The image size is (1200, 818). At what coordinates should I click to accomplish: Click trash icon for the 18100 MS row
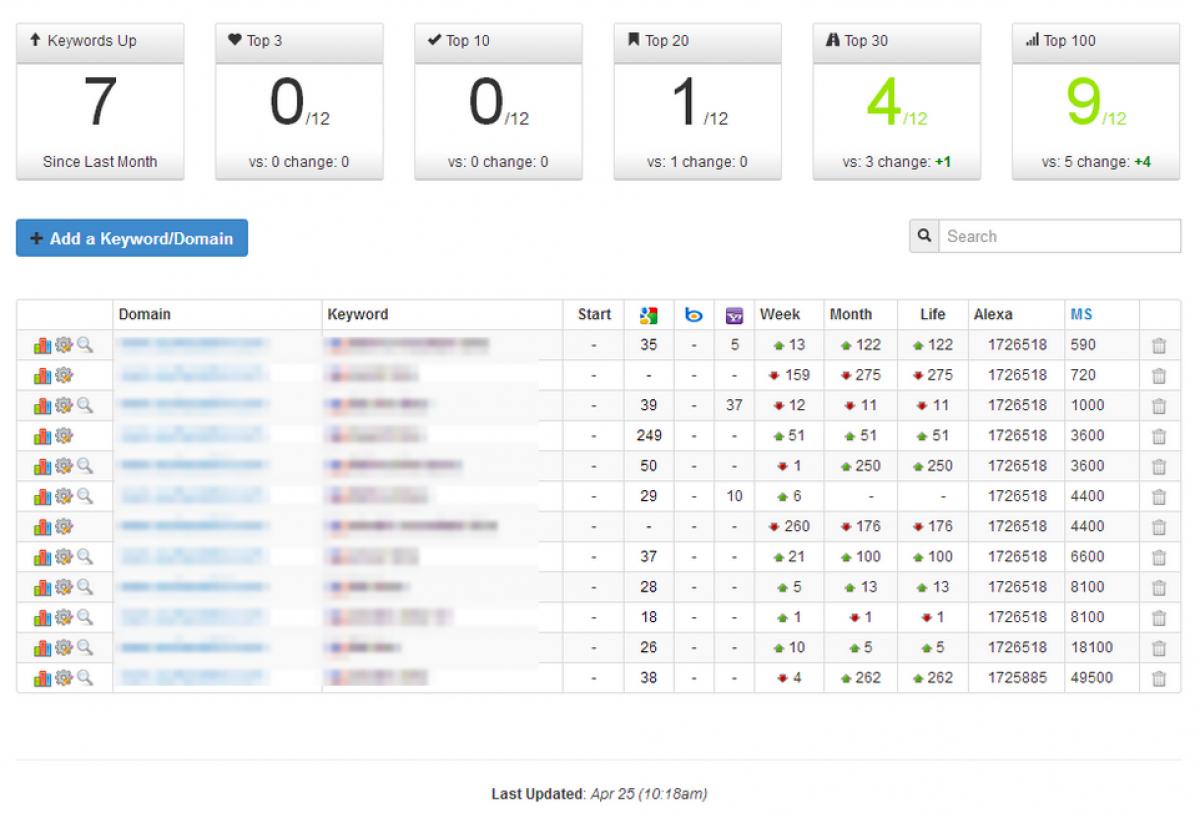(x=1159, y=648)
